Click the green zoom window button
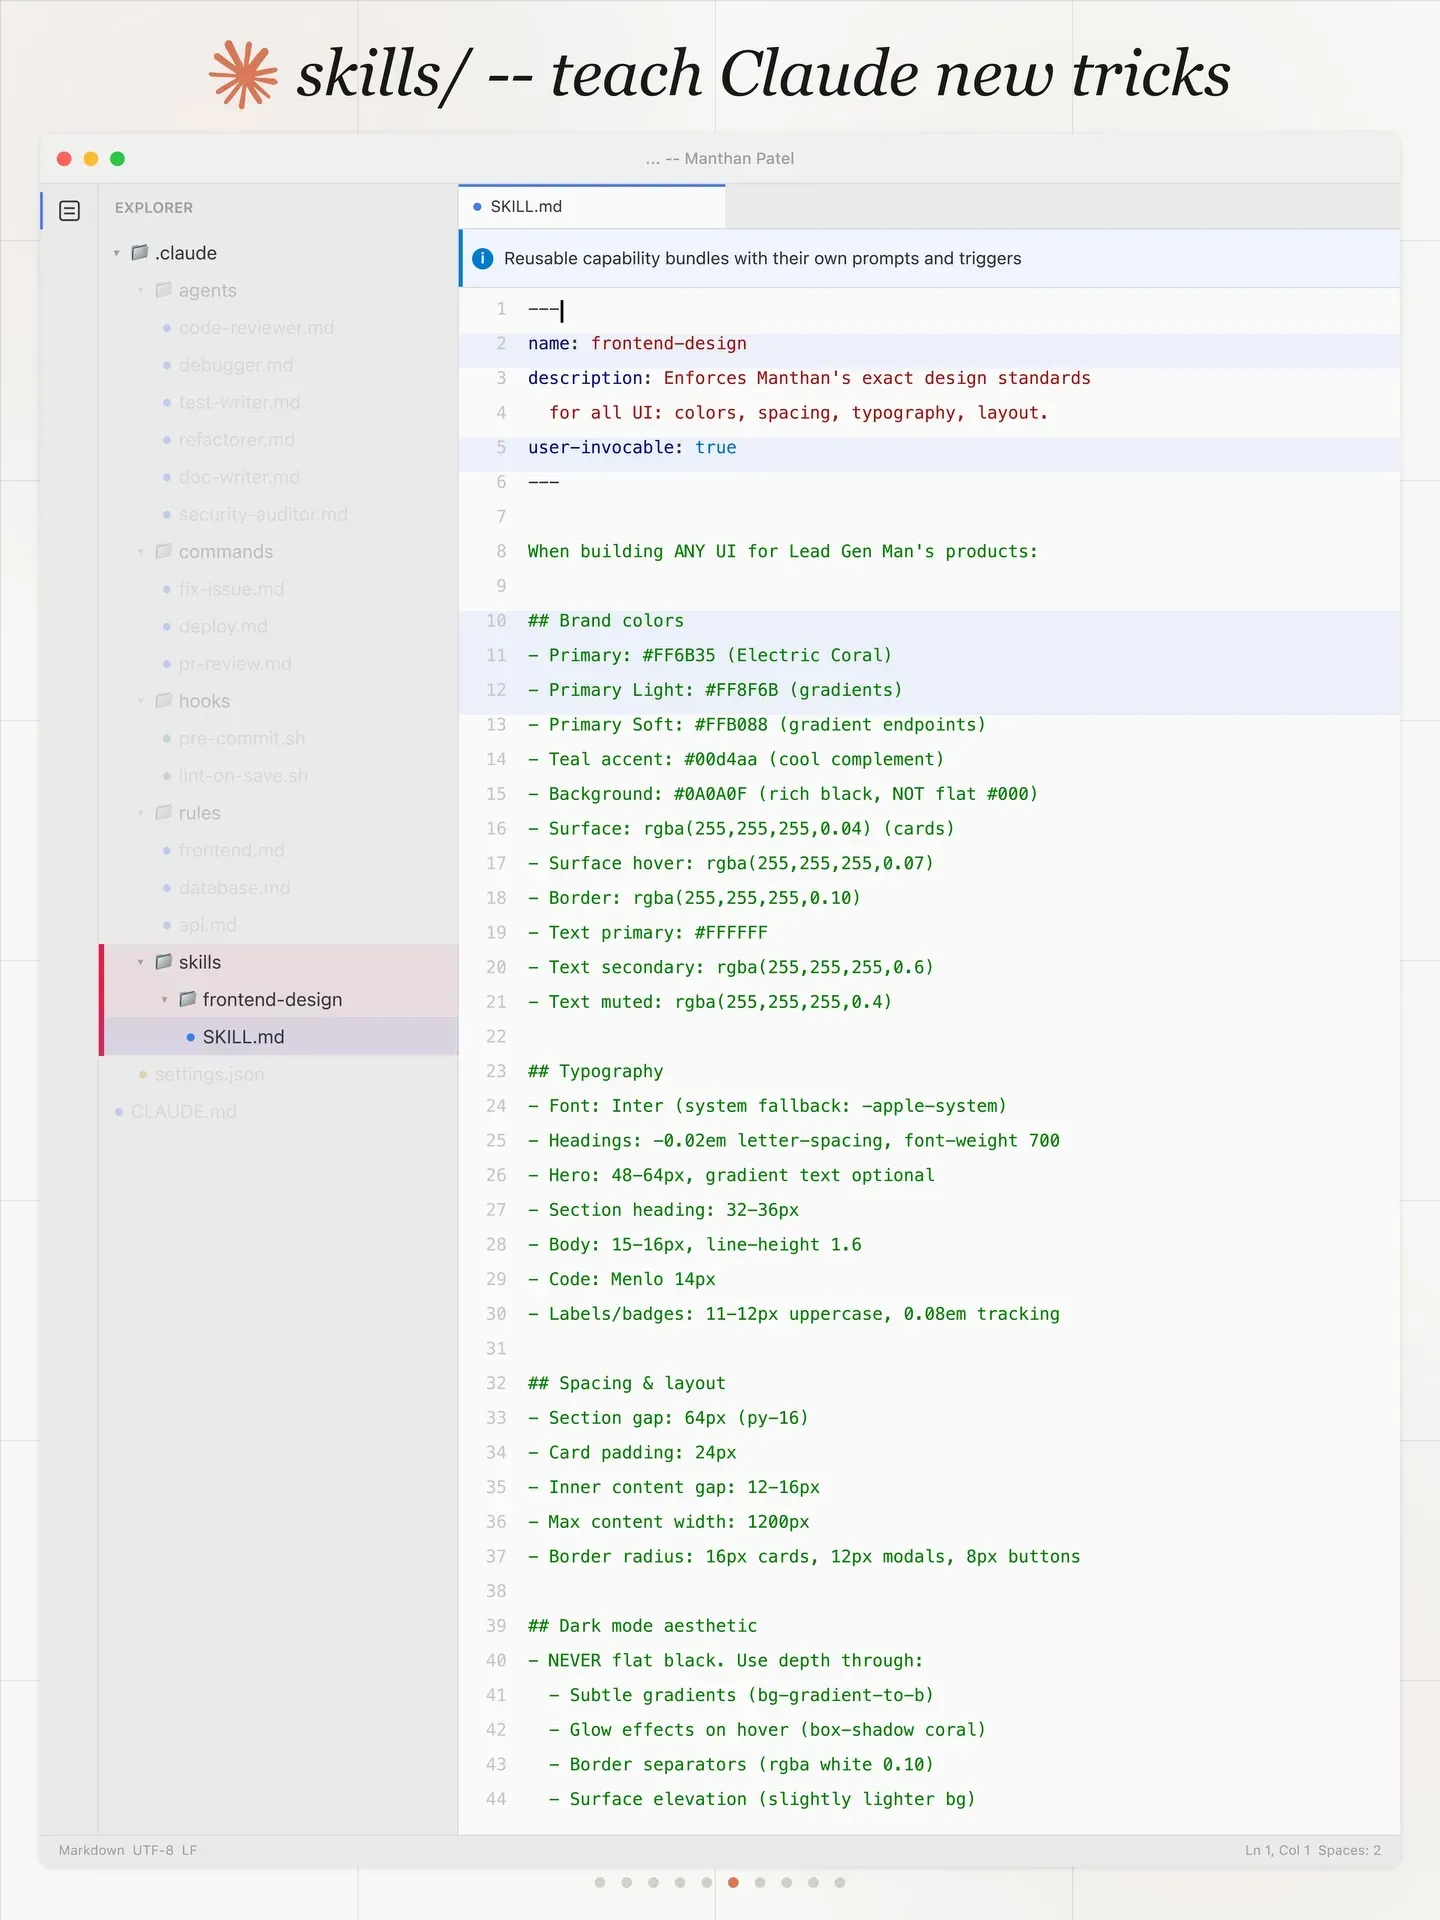 [x=117, y=158]
